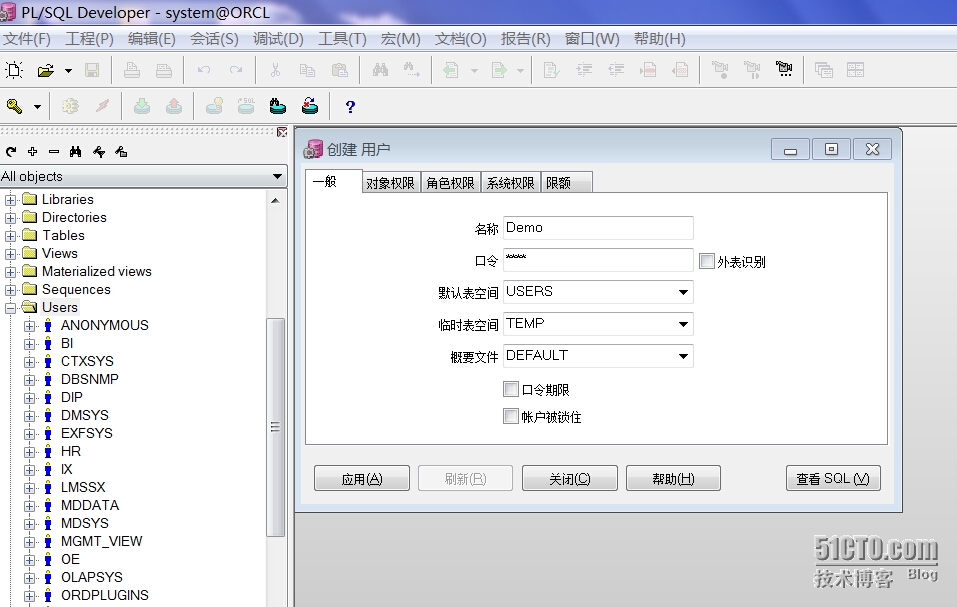The image size is (957, 607).
Task: Select the OLAPSYS user in the tree
Action: (92, 578)
